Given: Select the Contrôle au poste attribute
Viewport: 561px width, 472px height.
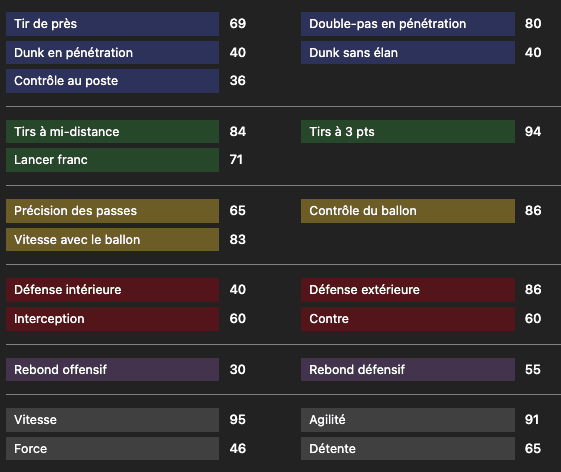Looking at the screenshot, I should click(x=112, y=81).
